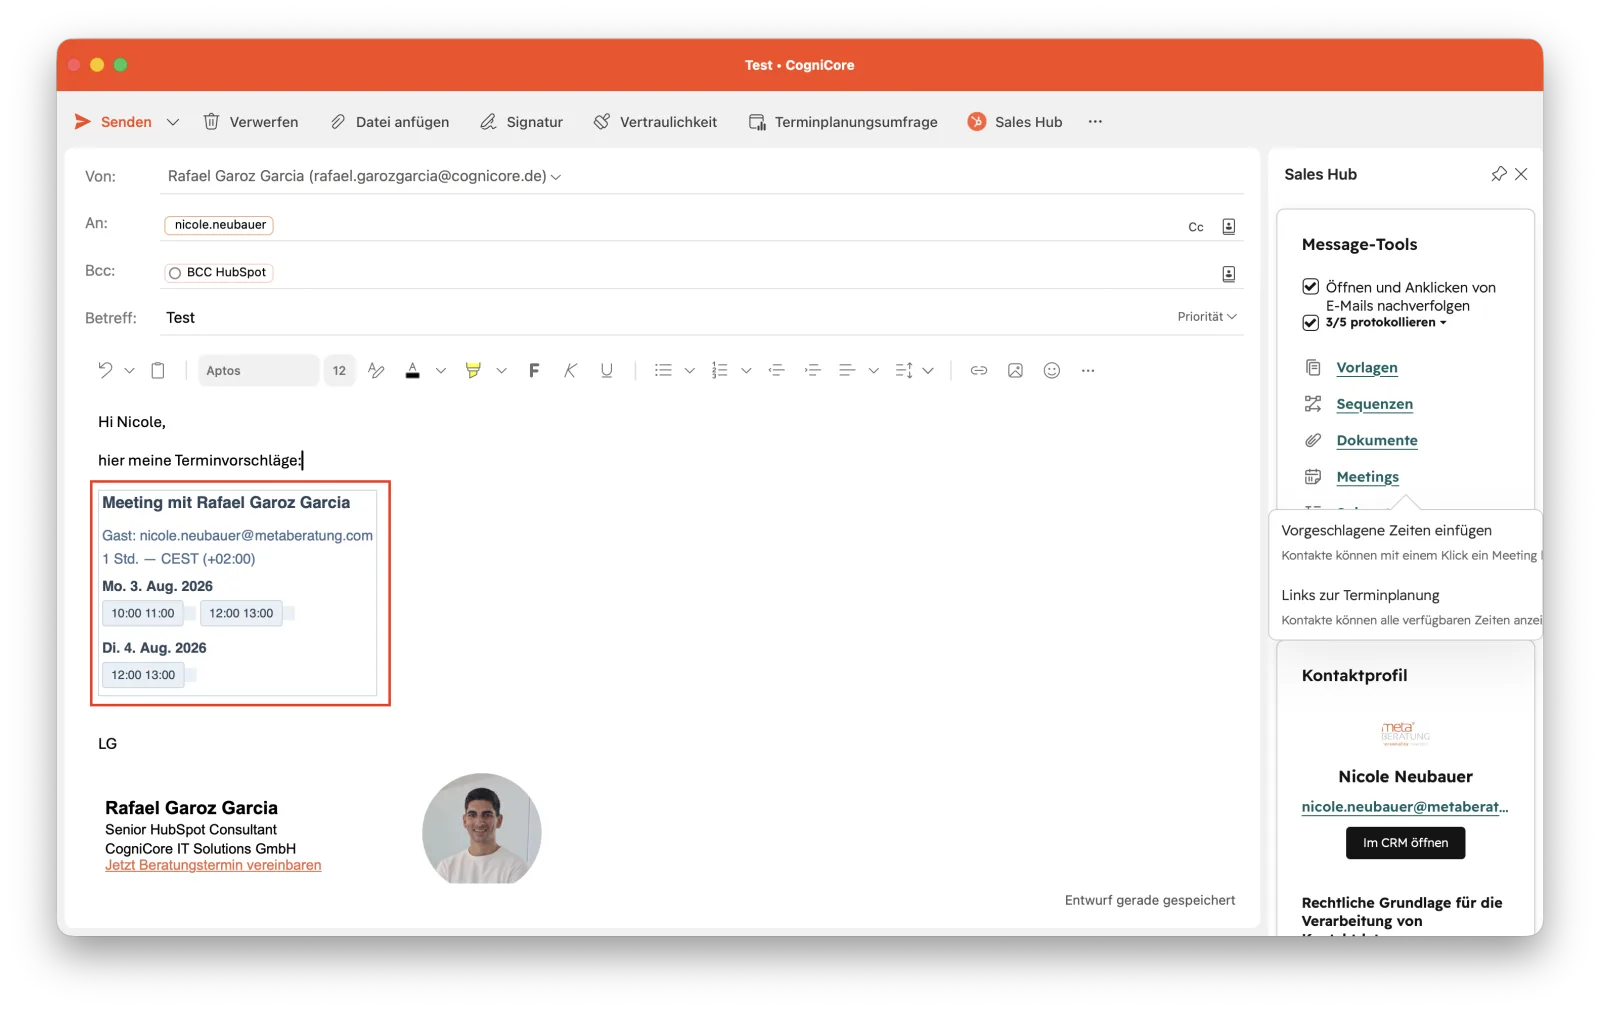The width and height of the screenshot is (1600, 1011).
Task: Insert a picture
Action: tap(1015, 371)
